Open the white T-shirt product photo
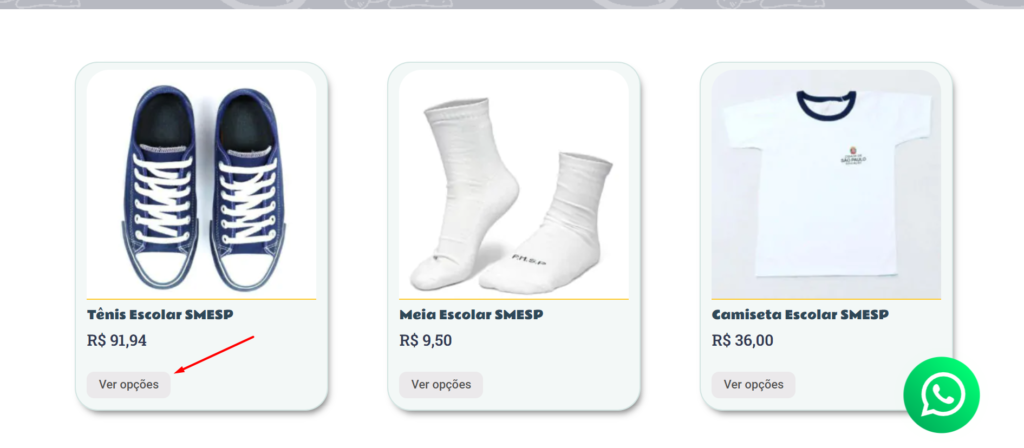 (826, 184)
